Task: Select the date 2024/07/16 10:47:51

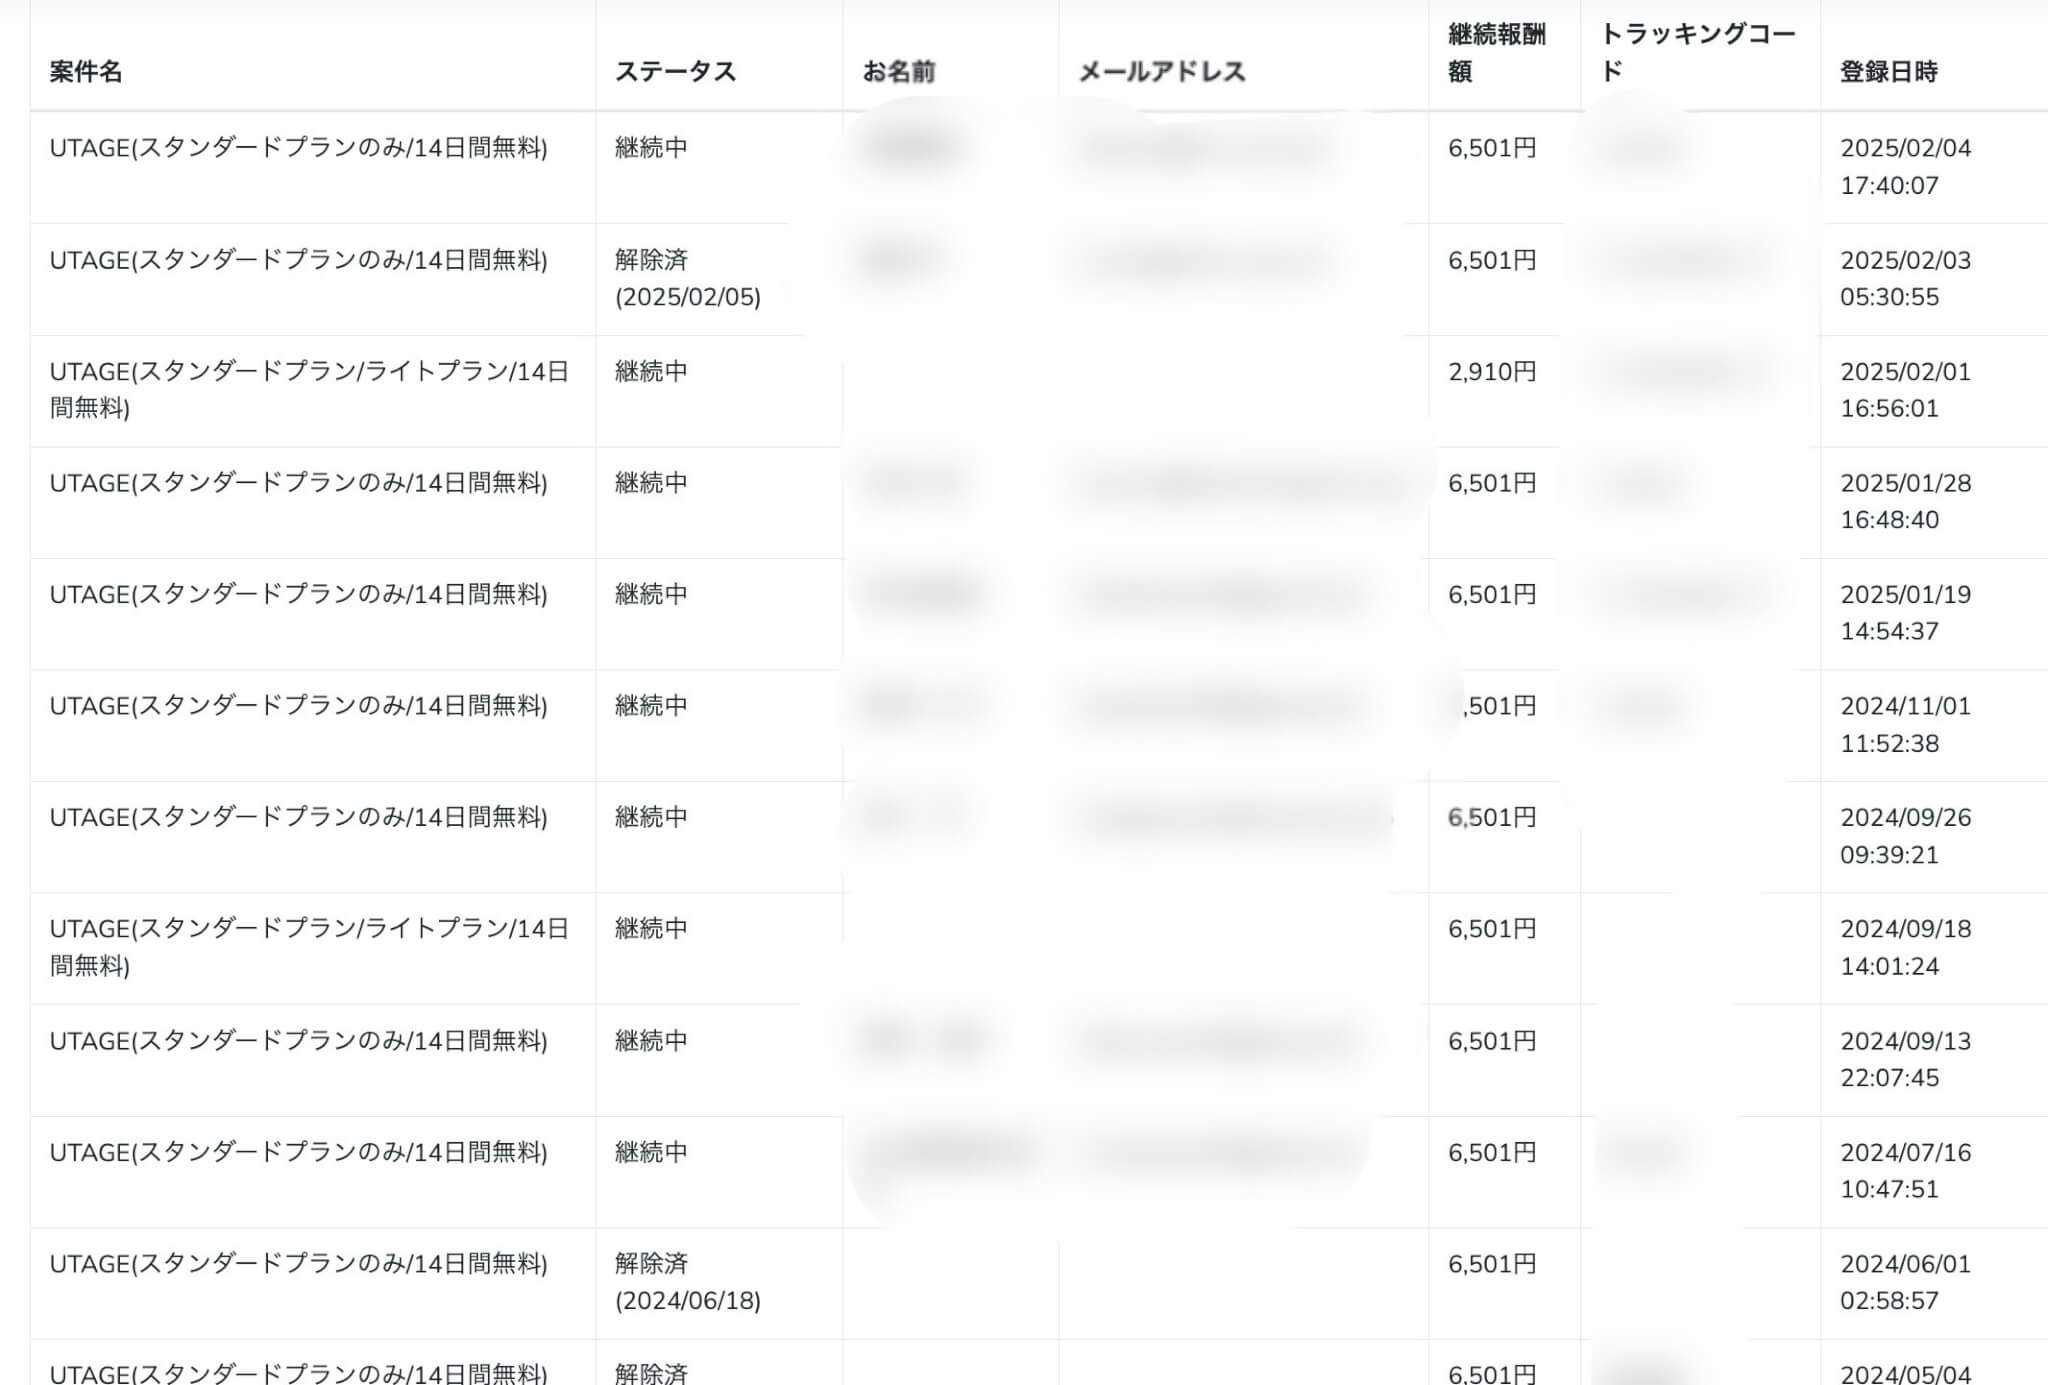Action: 1906,1170
